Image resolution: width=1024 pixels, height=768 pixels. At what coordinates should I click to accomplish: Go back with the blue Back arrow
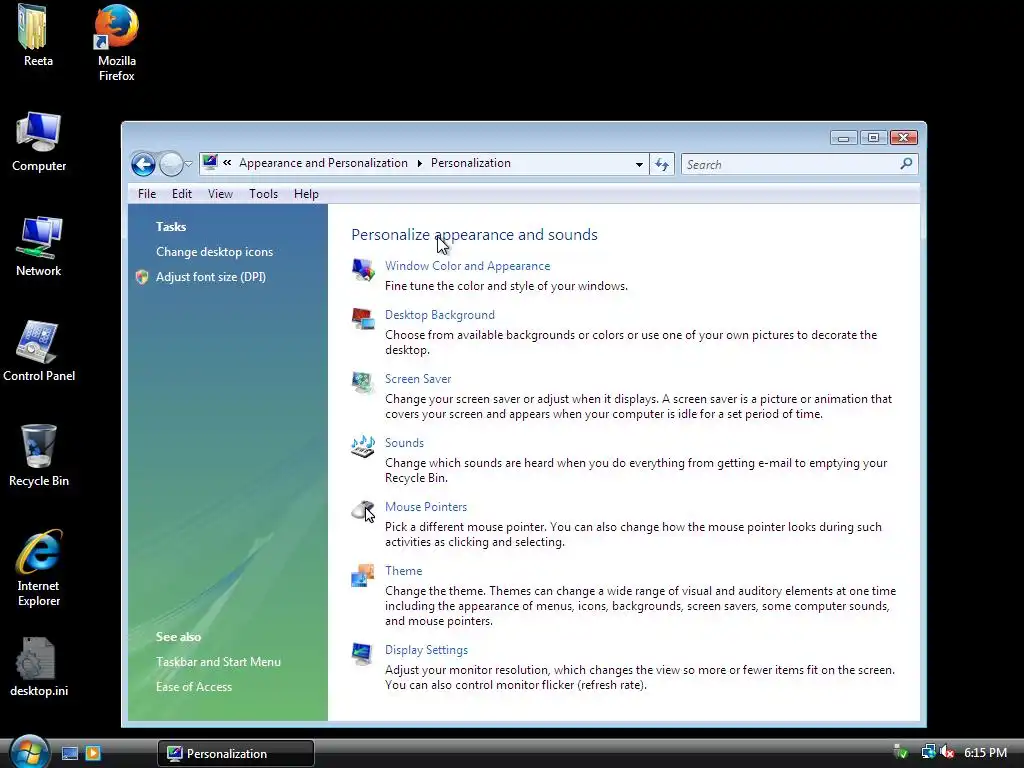[x=143, y=164]
